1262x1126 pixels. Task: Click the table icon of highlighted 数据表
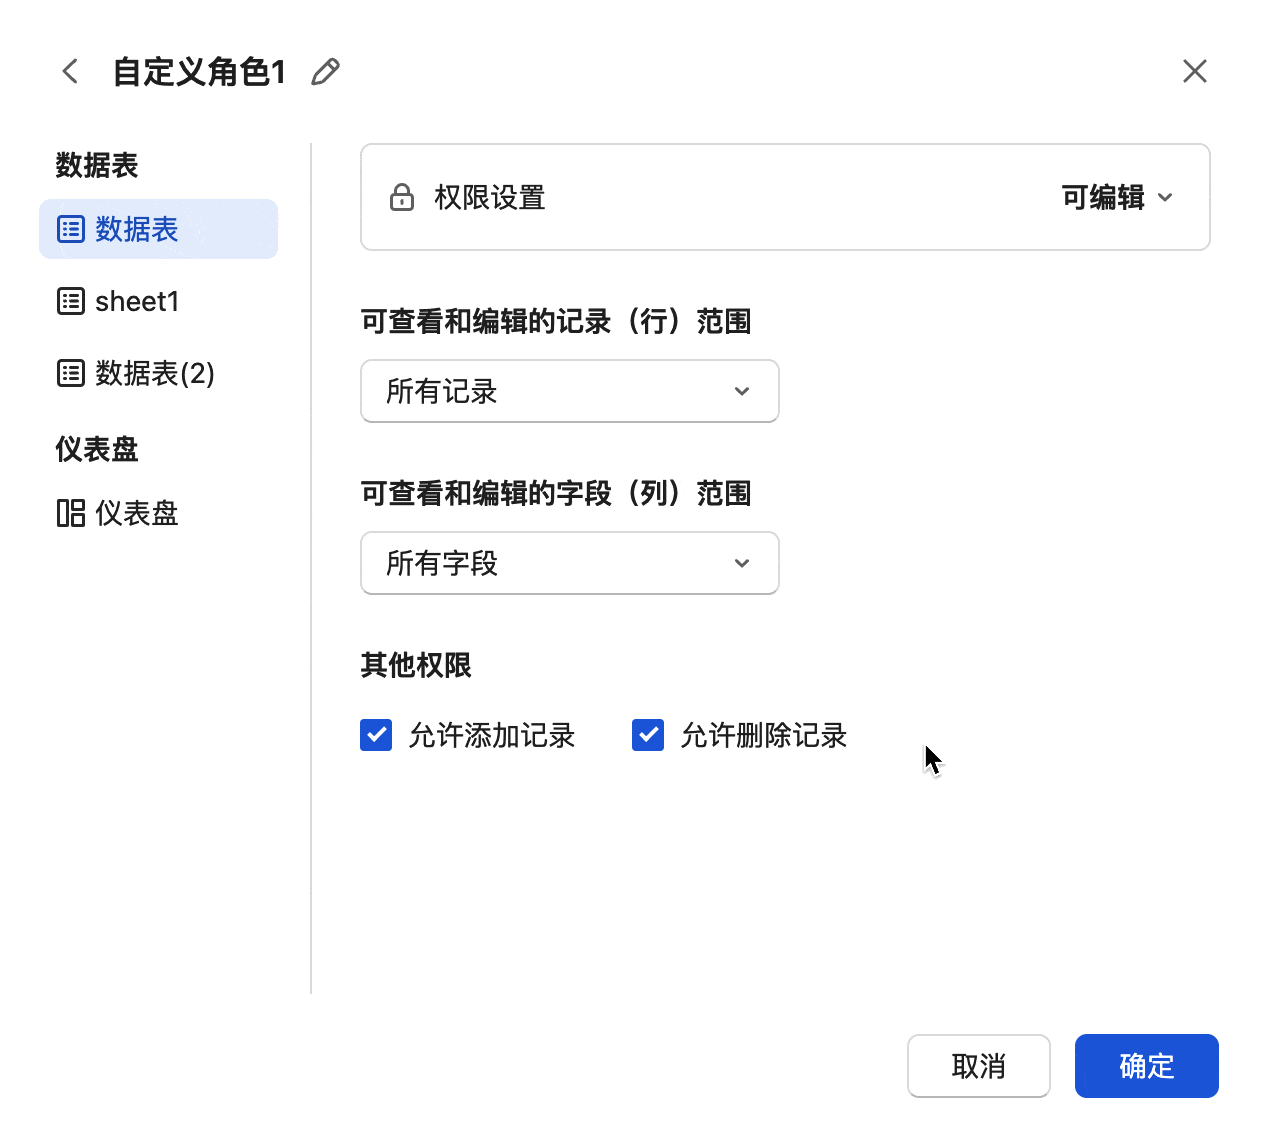coord(71,229)
